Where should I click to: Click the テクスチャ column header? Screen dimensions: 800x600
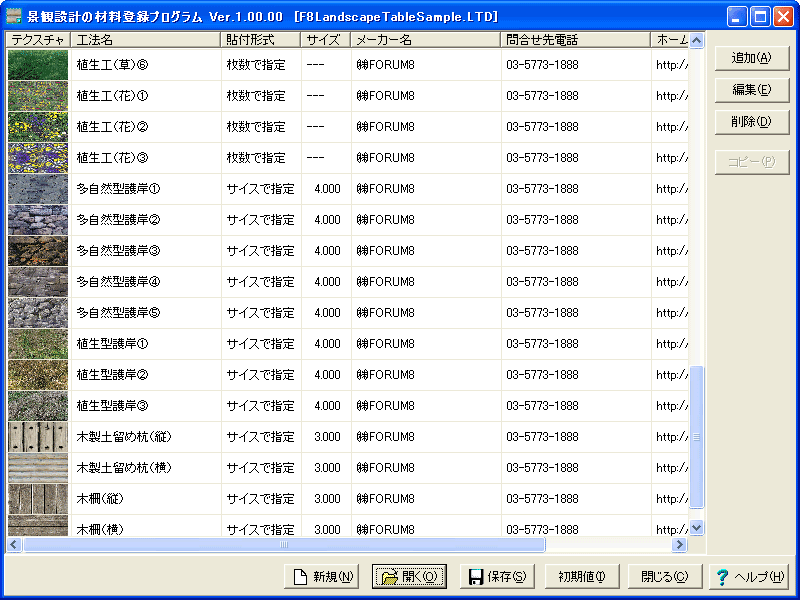click(38, 40)
